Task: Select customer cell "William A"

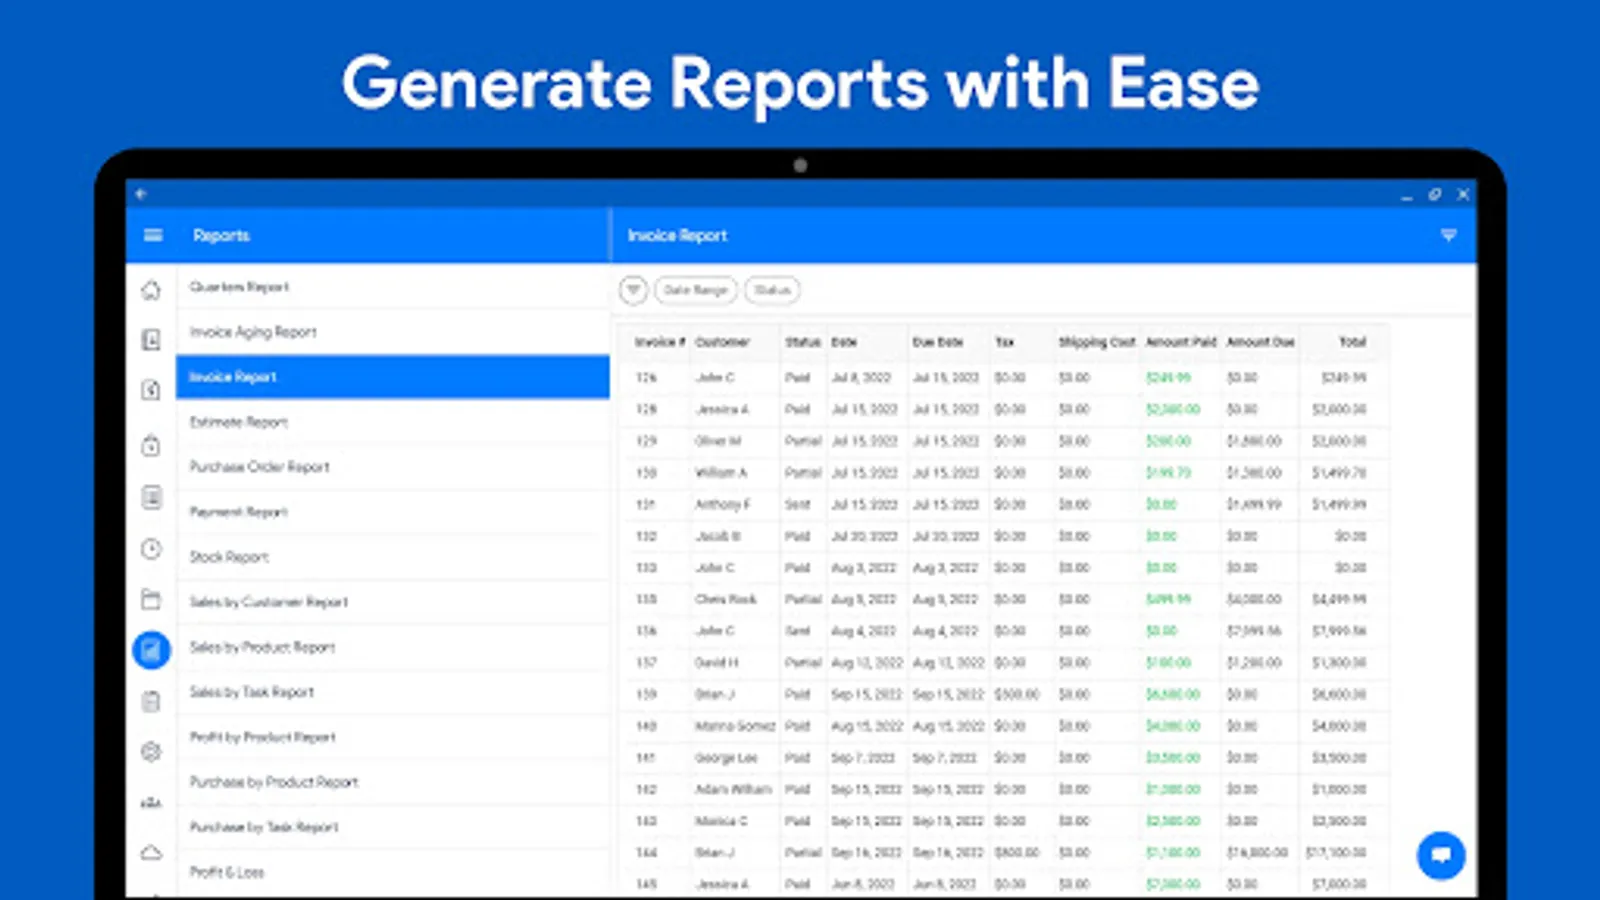Action: click(x=721, y=472)
